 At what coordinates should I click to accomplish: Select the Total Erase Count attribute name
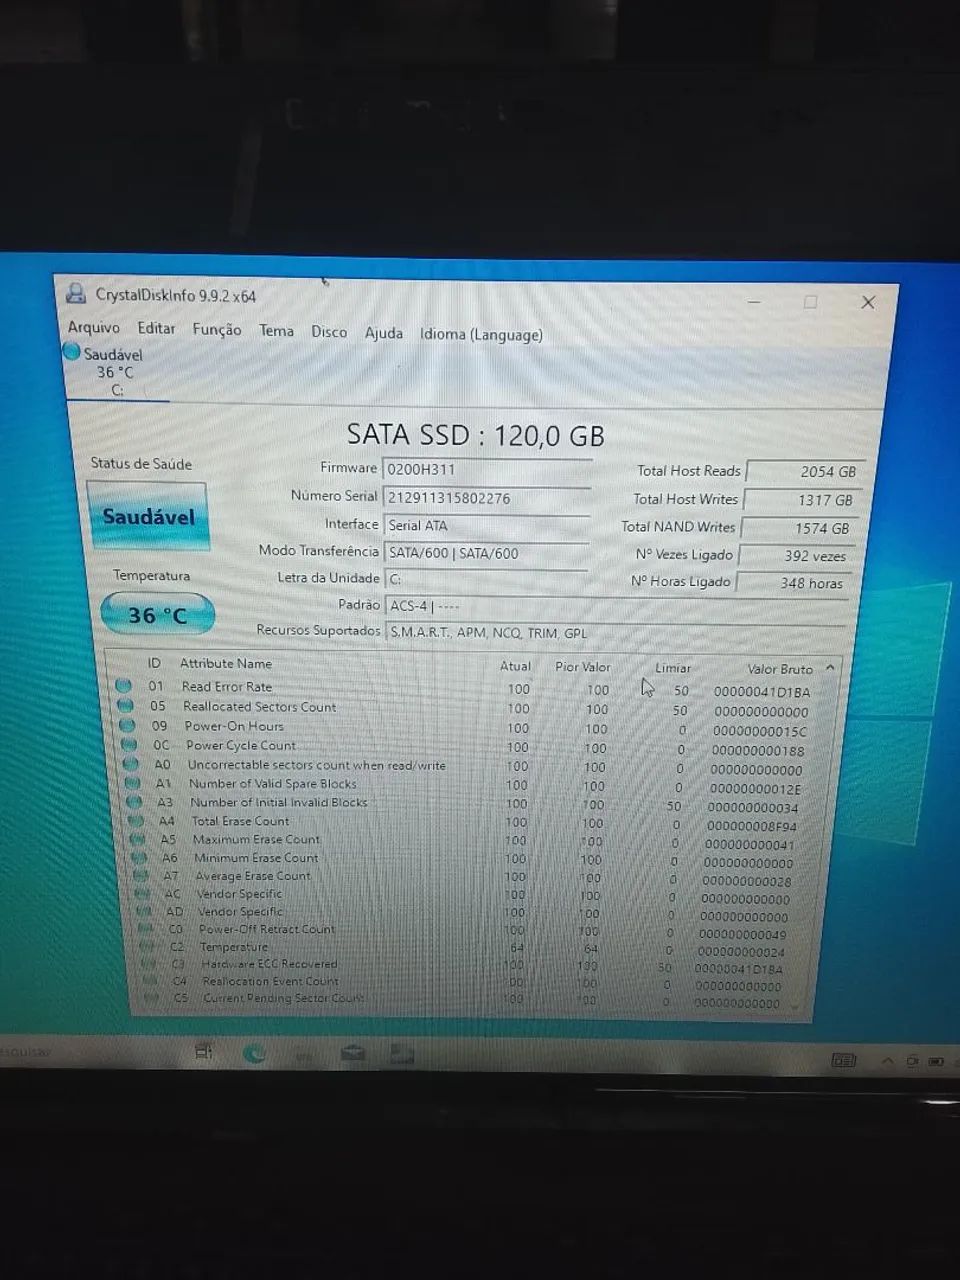pyautogui.click(x=240, y=821)
